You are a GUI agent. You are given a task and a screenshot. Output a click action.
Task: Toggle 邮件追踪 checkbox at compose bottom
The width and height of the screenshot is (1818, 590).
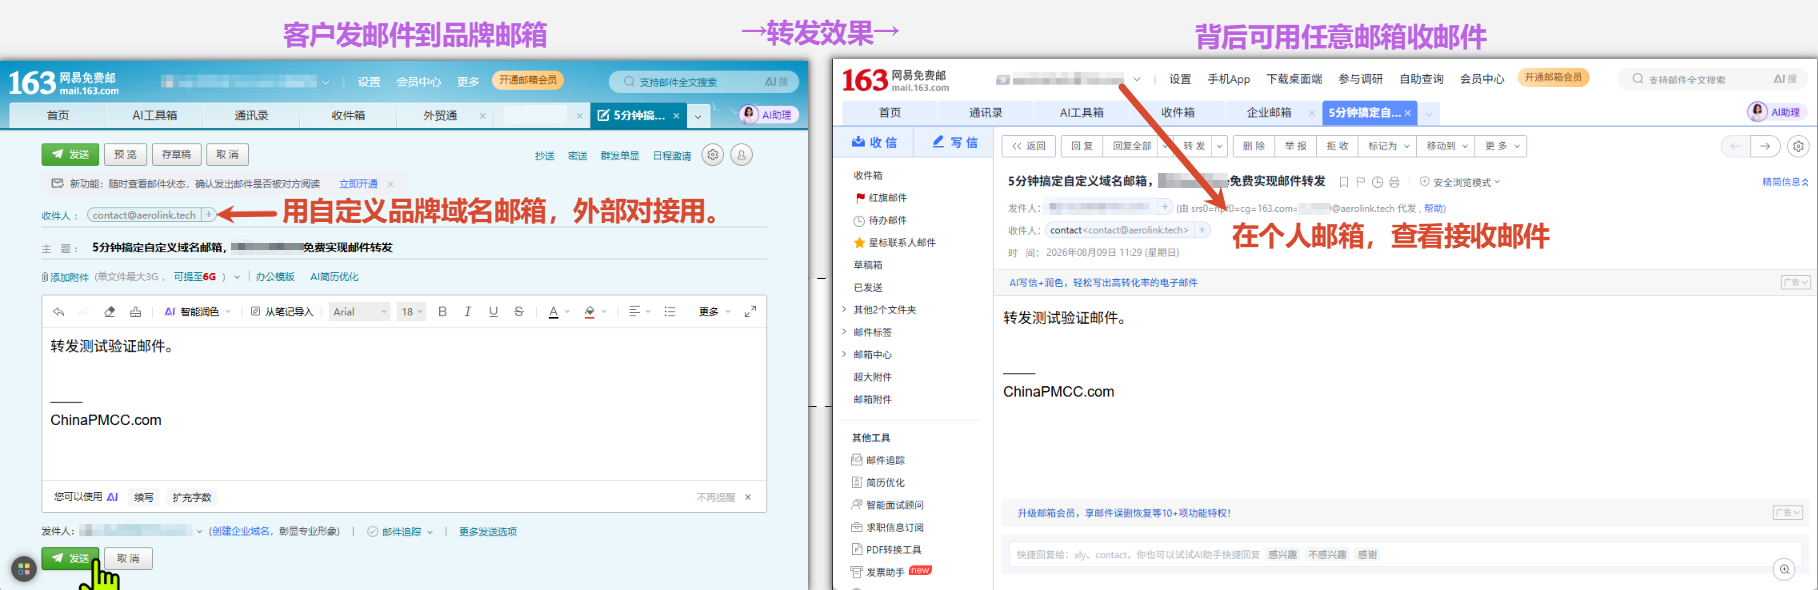372,532
